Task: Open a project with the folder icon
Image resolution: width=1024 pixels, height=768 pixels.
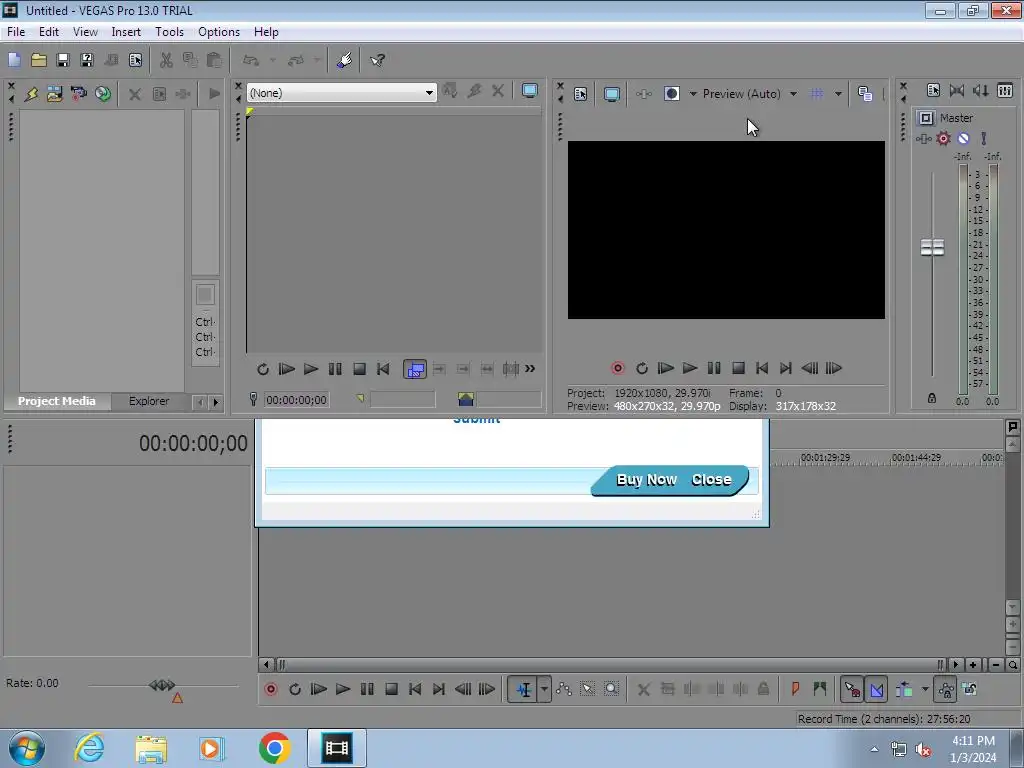Action: tap(39, 60)
